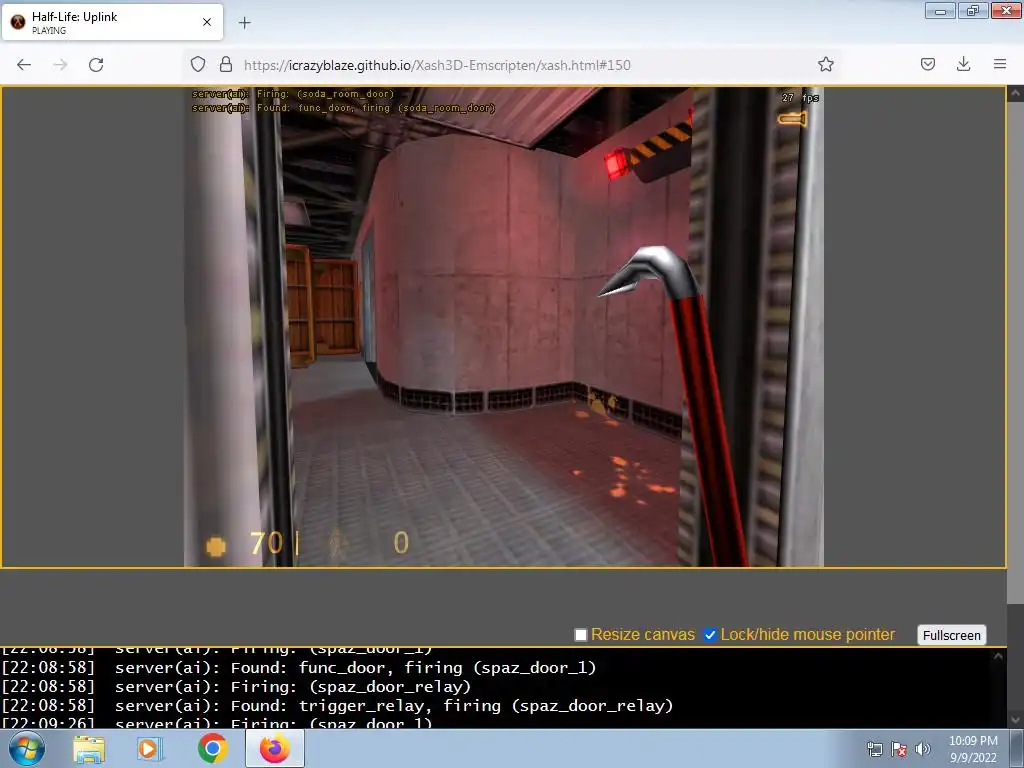Open a new tab with plus button
The image size is (1024, 768).
[x=244, y=23]
